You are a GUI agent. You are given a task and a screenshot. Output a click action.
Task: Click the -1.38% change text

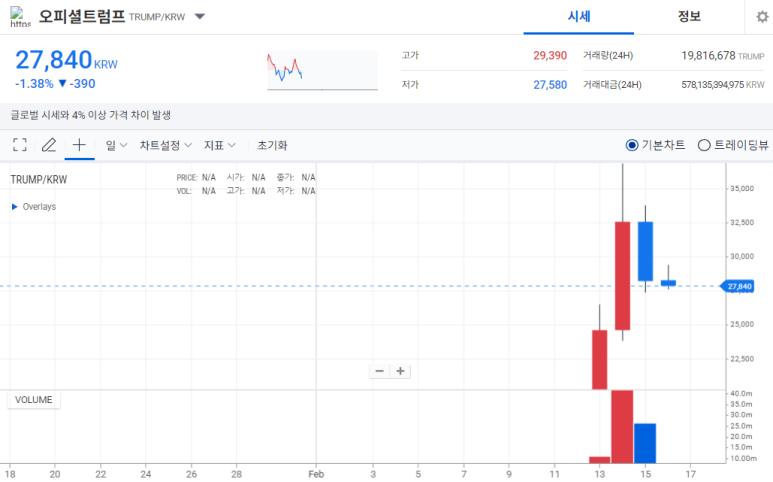click(x=34, y=84)
